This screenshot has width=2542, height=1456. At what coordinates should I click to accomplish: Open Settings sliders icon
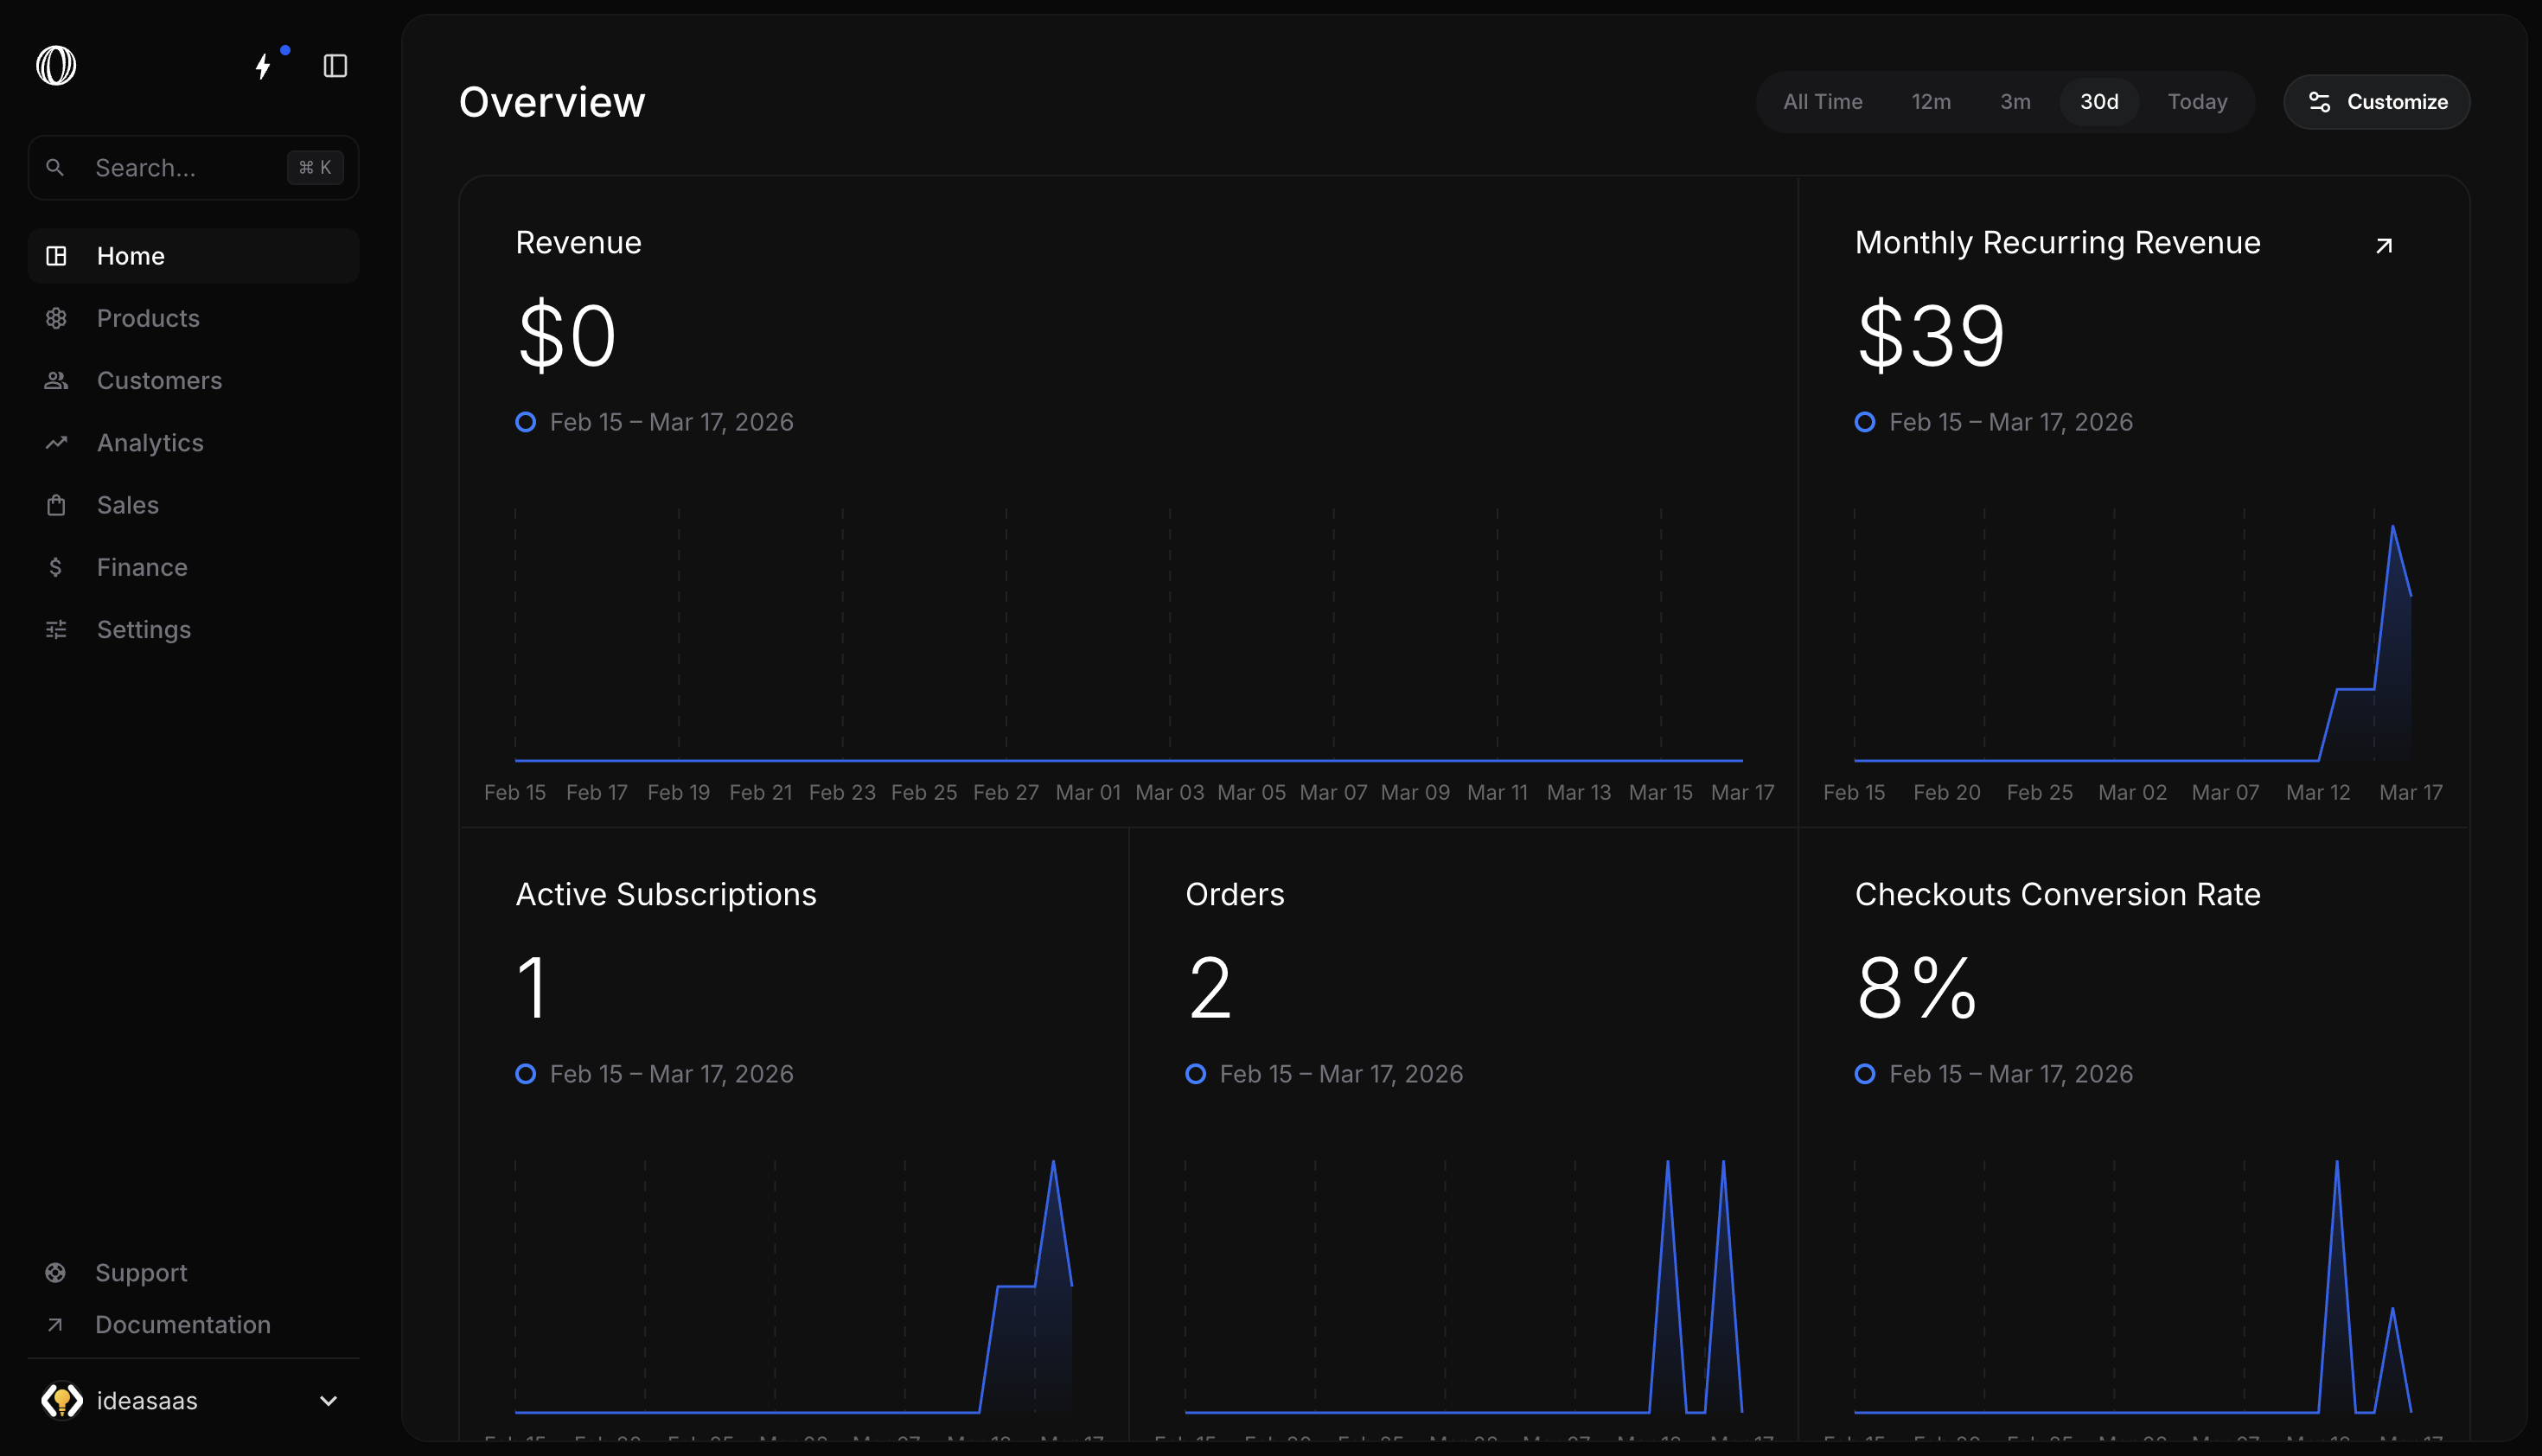tap(56, 630)
